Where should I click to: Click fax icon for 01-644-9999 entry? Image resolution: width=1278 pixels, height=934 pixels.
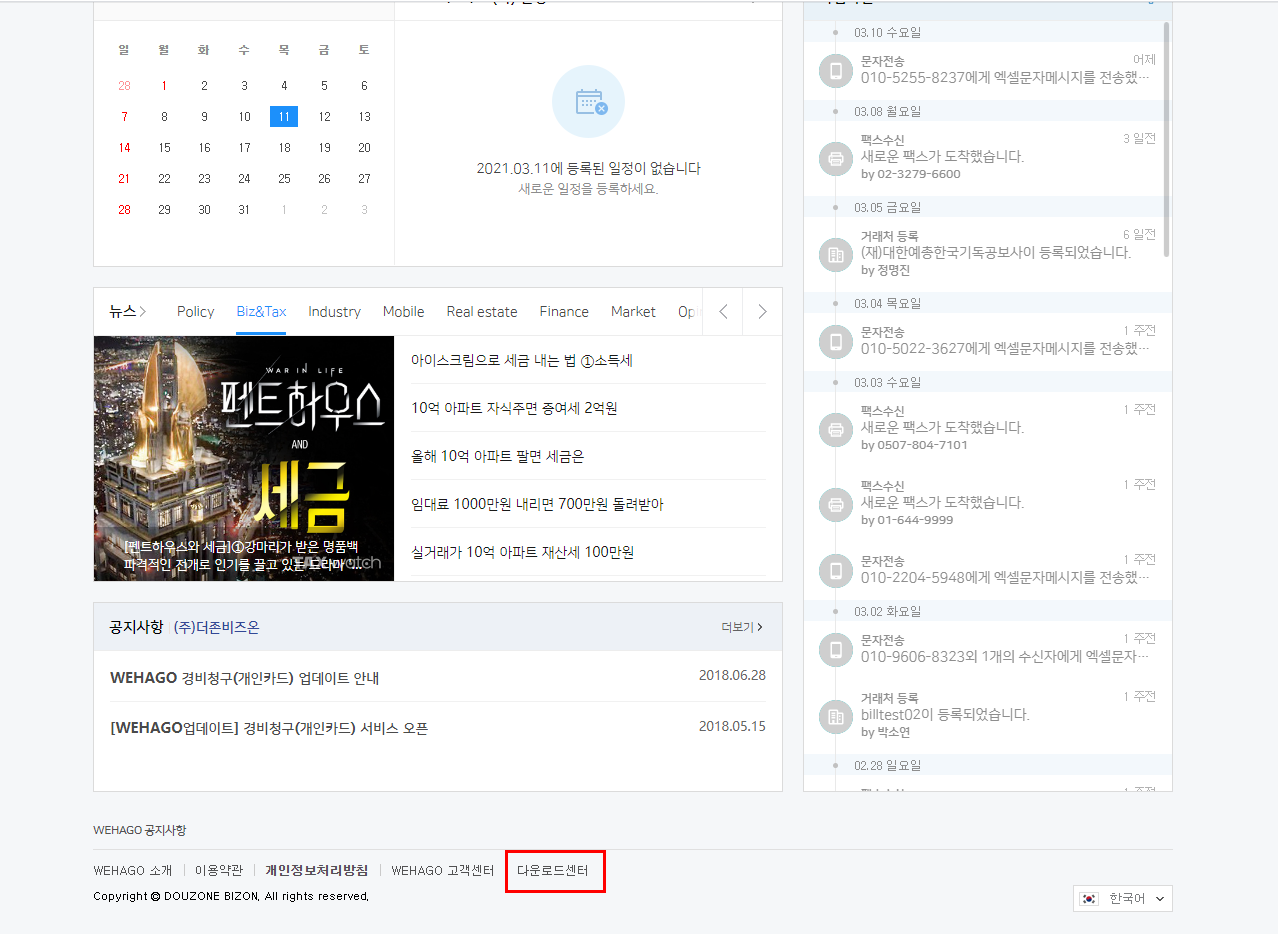(835, 504)
